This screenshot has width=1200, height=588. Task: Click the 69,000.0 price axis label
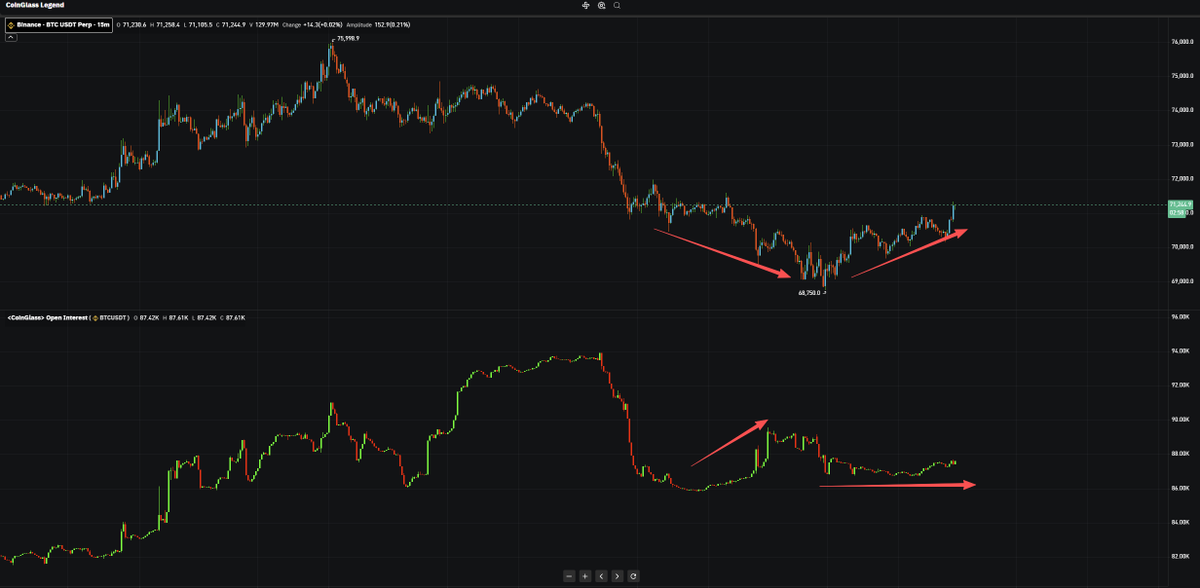(x=1181, y=281)
